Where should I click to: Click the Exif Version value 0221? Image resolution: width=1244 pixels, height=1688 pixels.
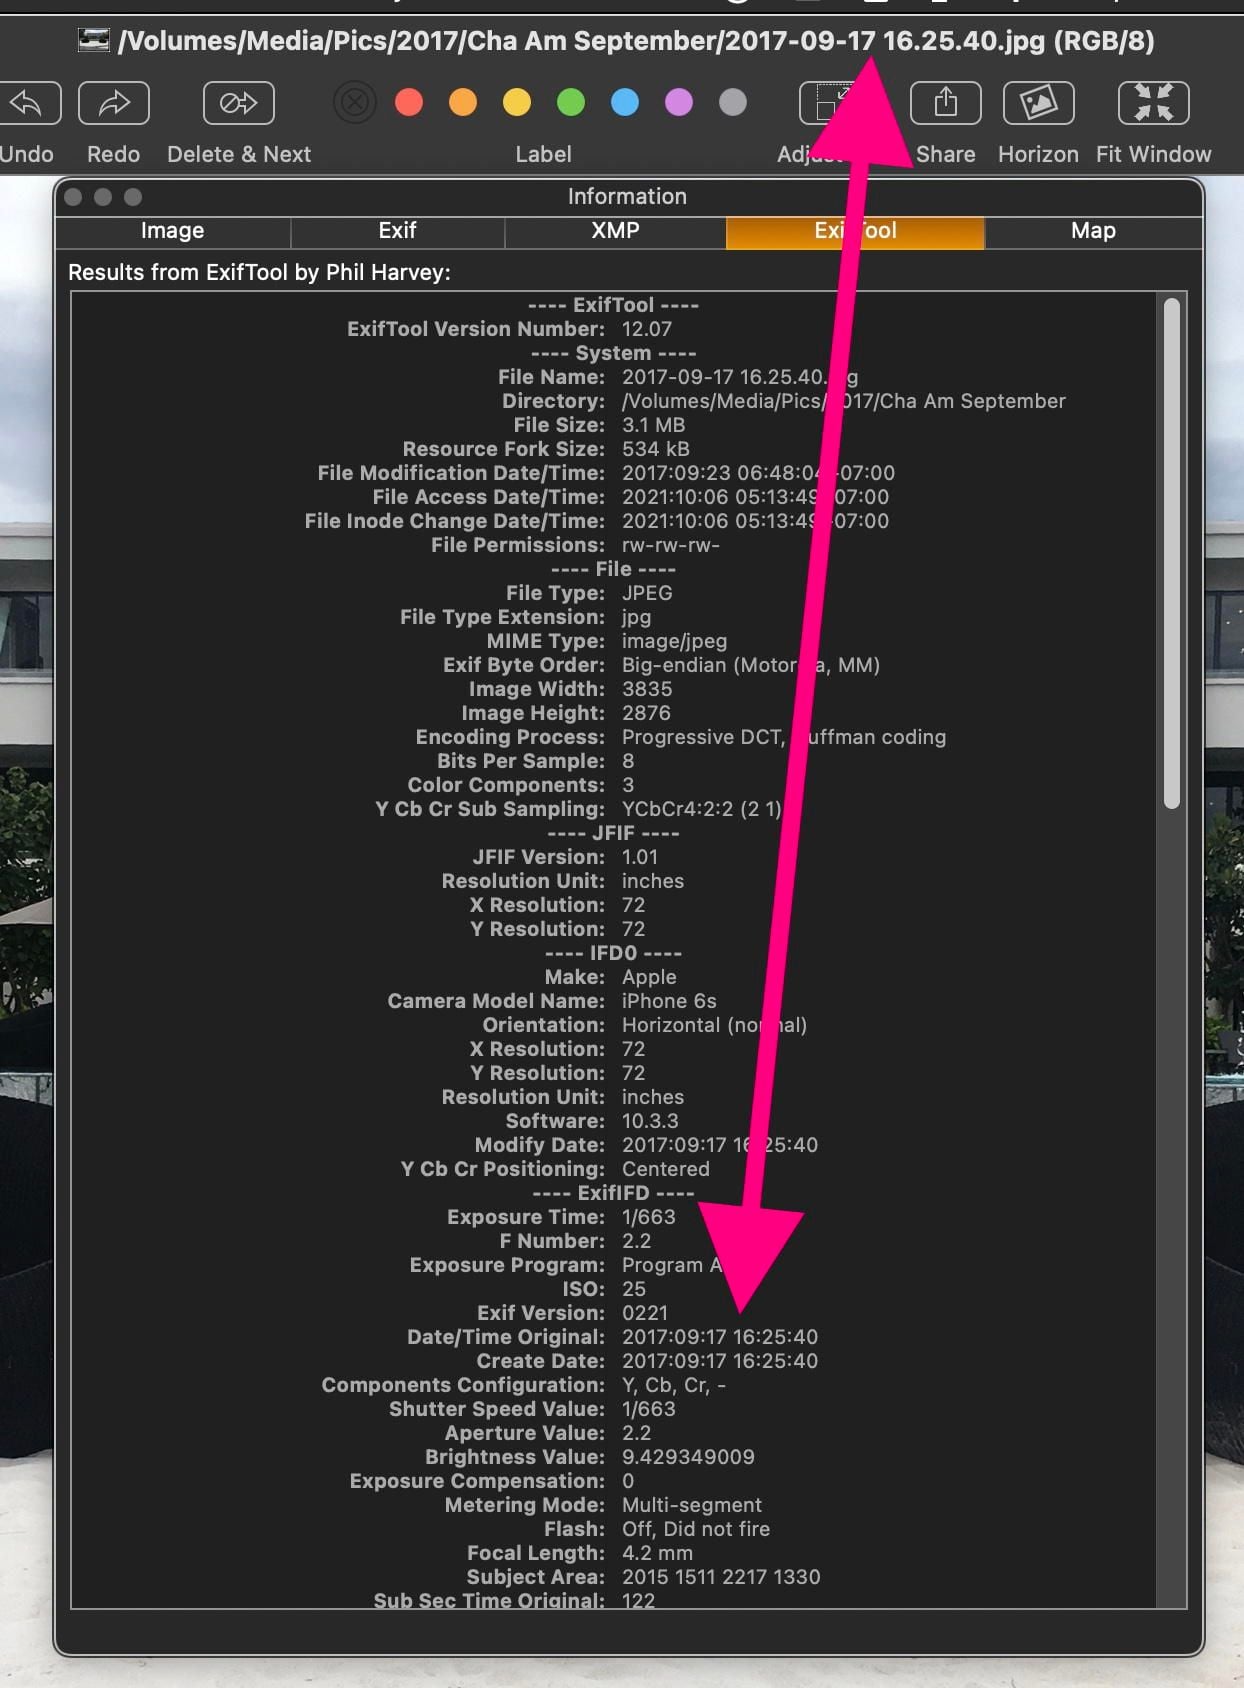pos(645,1313)
